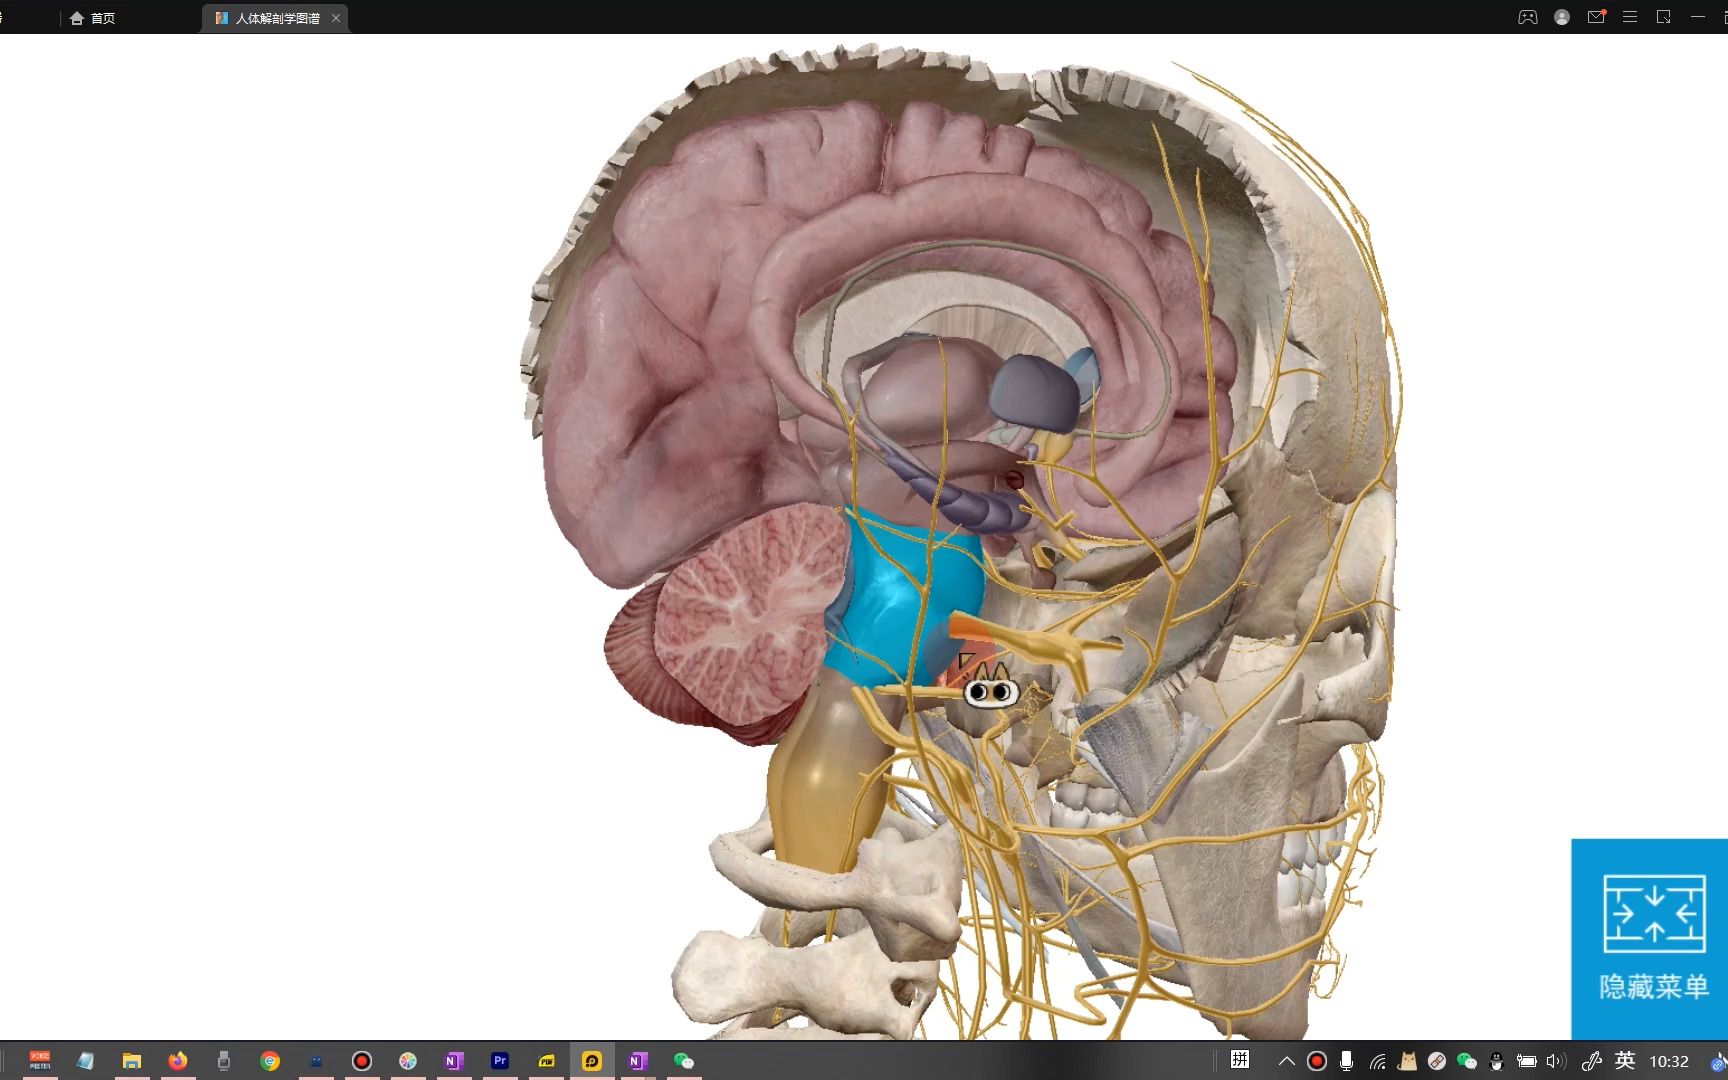Open the 首页 home tab
Image resolution: width=1728 pixels, height=1080 pixels.
[92, 18]
